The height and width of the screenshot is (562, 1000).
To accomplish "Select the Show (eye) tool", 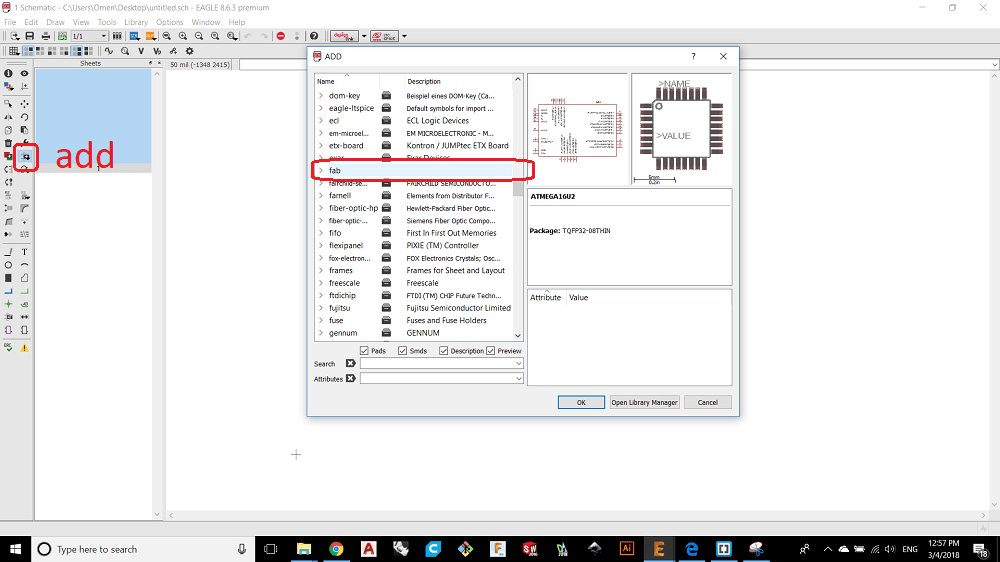I will pos(24,73).
